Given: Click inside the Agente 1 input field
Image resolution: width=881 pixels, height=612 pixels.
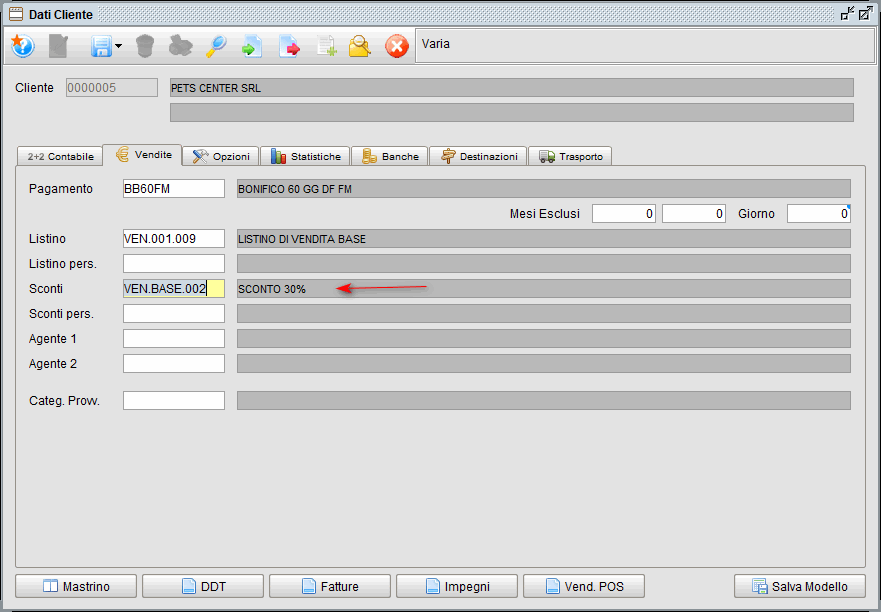Looking at the screenshot, I should (x=172, y=338).
